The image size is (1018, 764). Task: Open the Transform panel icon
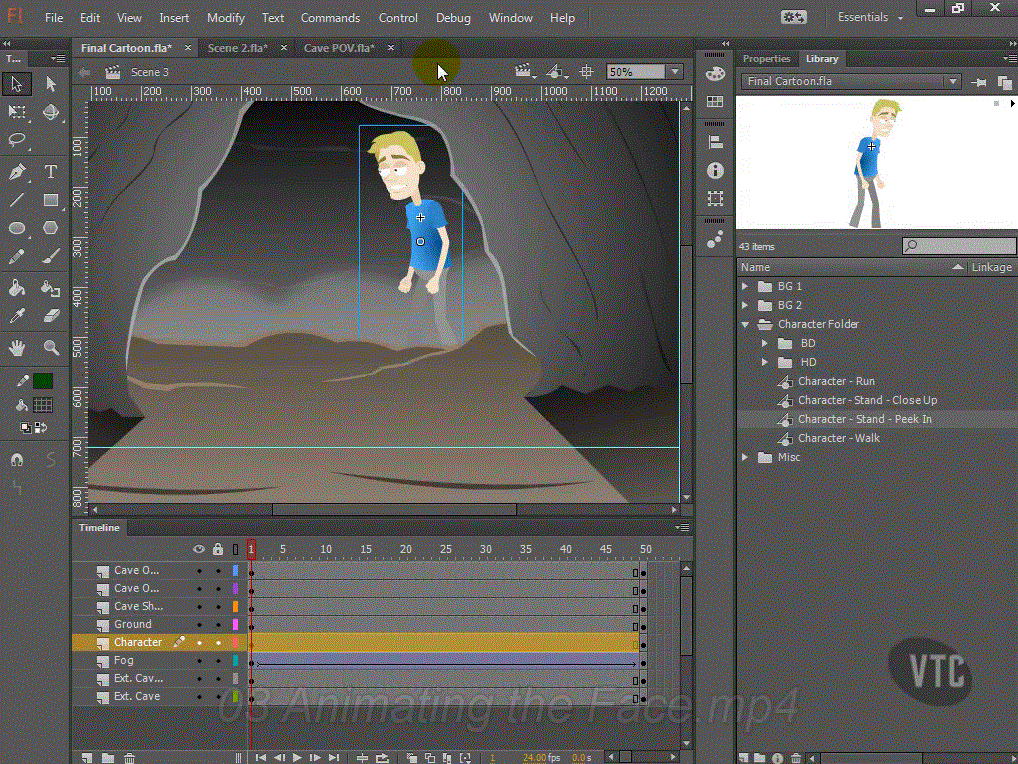(x=715, y=198)
